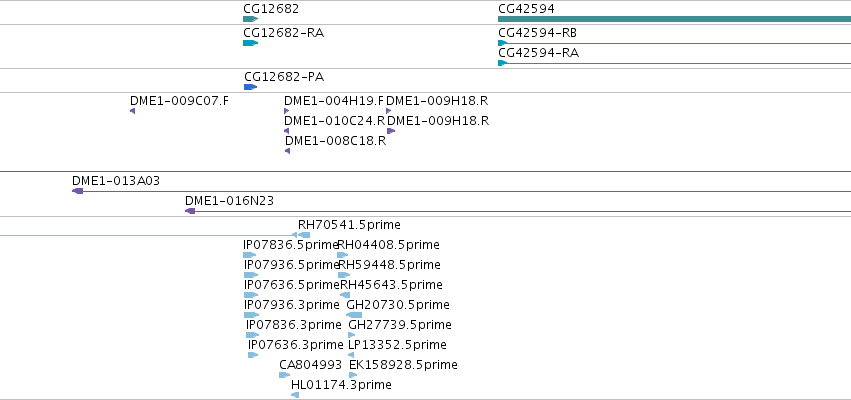Click the DME1-008C18.R marker
Screen dimensions: 851x400
tap(288, 151)
